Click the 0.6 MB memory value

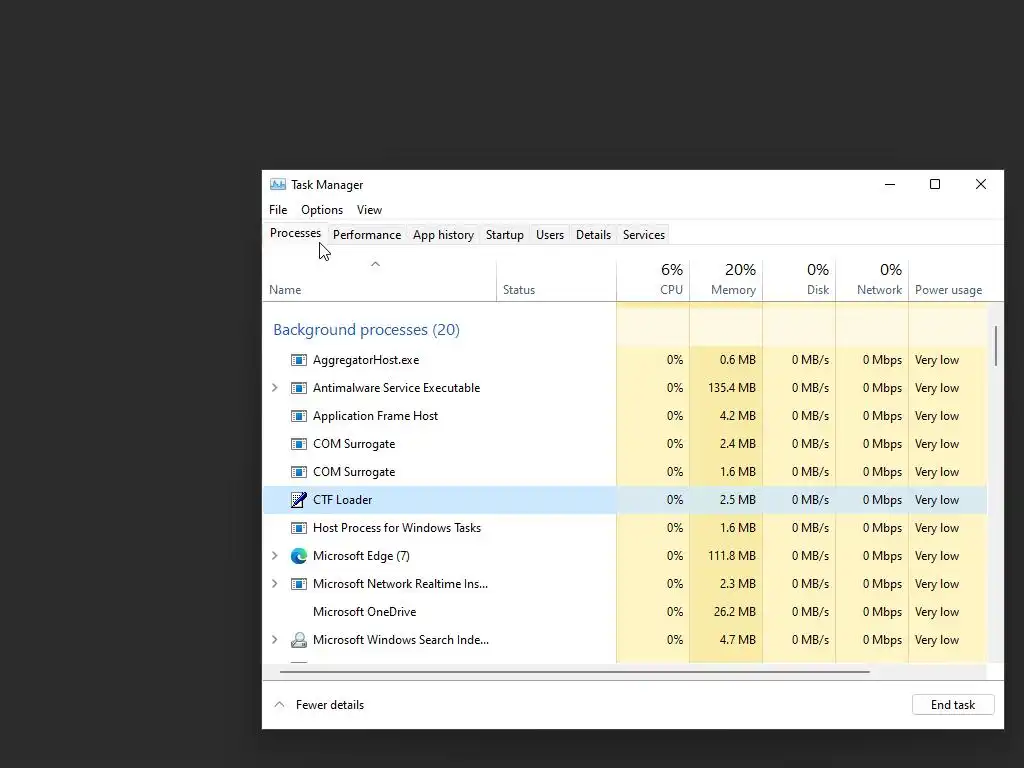click(x=738, y=360)
